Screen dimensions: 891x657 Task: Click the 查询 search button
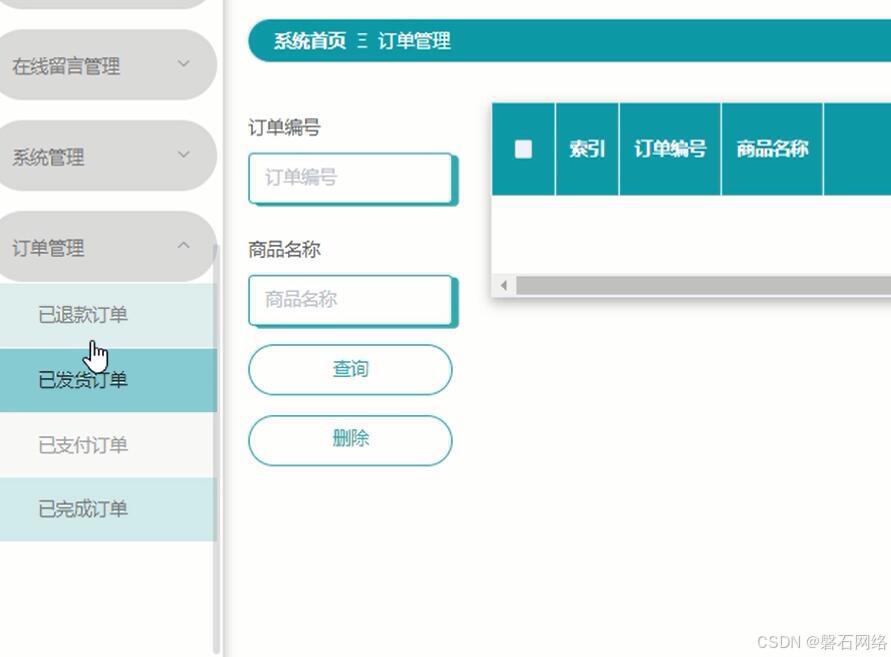click(x=350, y=369)
